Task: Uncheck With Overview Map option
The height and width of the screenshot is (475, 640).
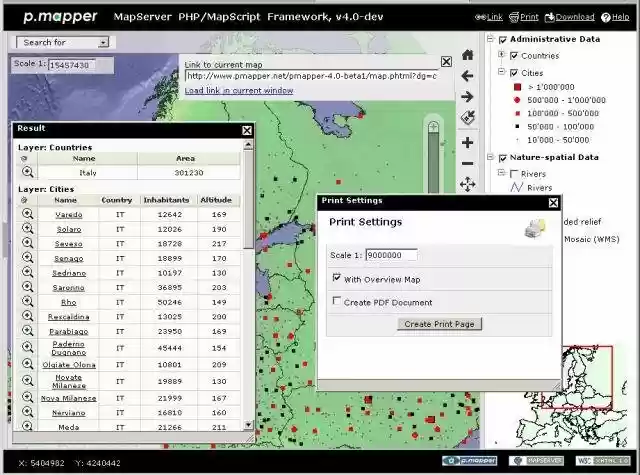Action: 336,278
